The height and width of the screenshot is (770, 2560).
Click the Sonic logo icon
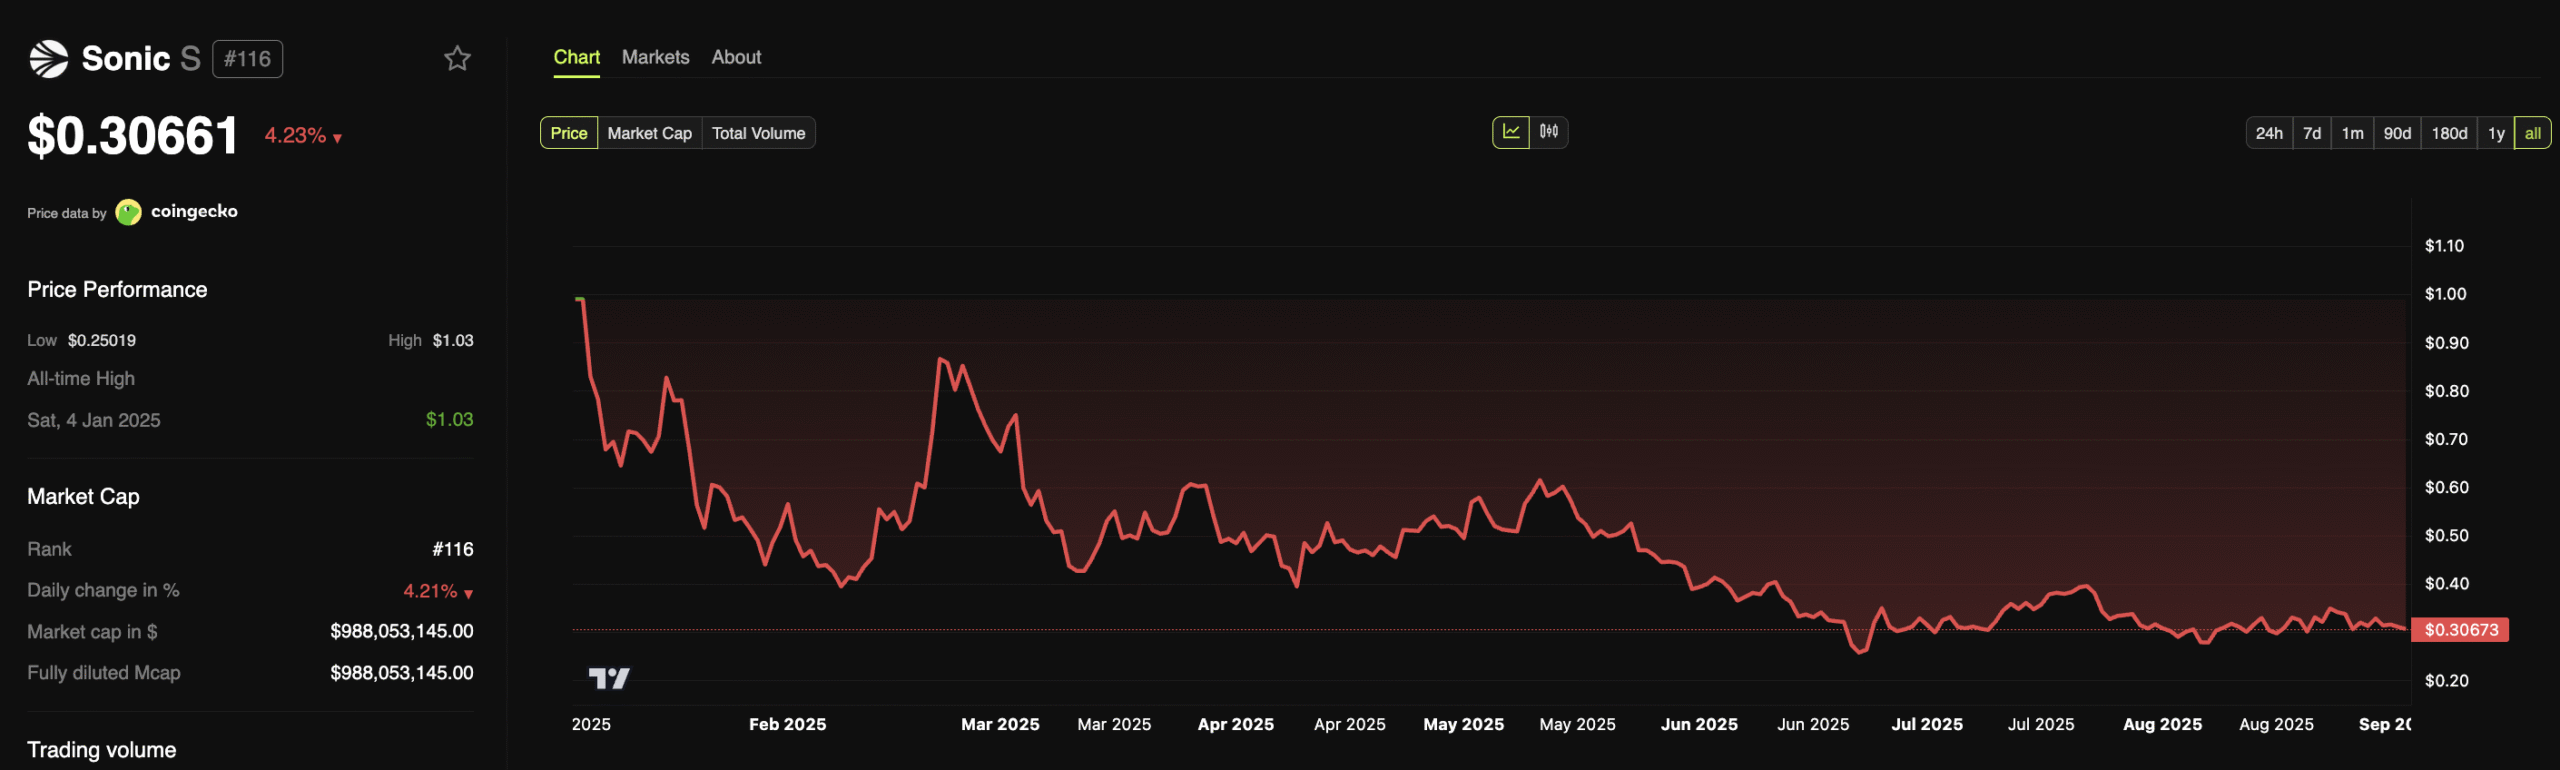[48, 59]
